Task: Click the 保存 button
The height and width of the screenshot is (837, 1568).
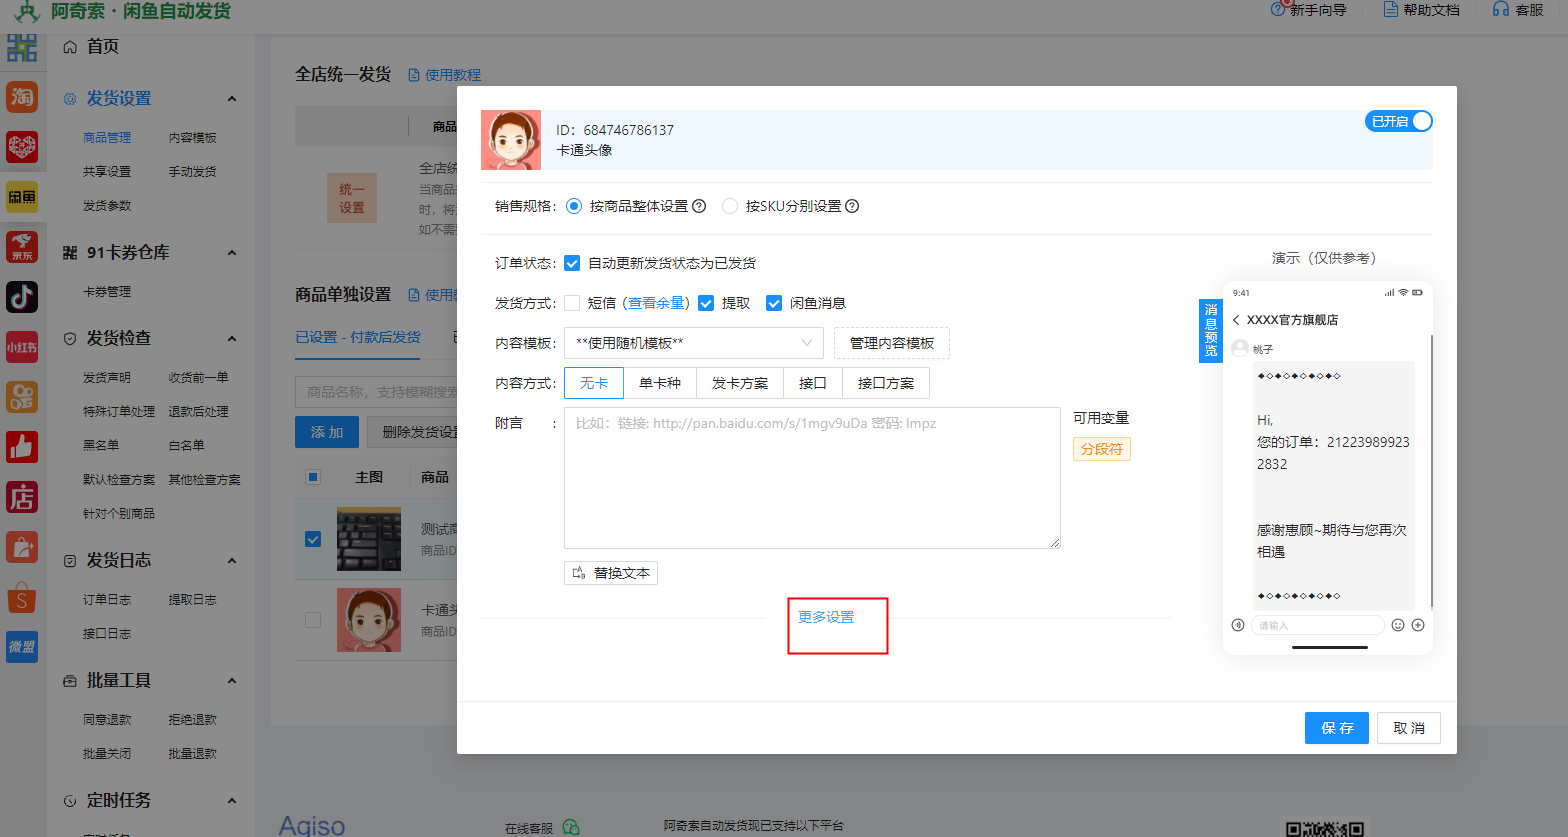Action: (x=1337, y=728)
